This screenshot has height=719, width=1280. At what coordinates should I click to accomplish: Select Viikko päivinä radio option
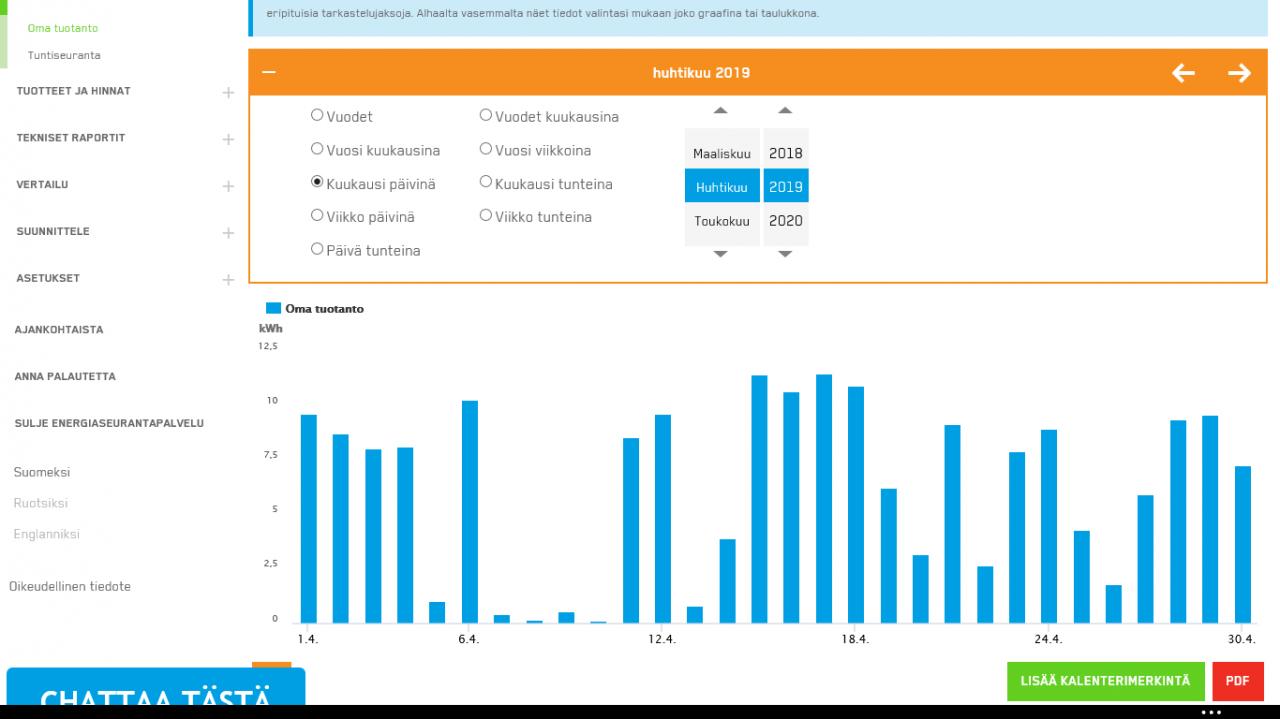point(317,215)
